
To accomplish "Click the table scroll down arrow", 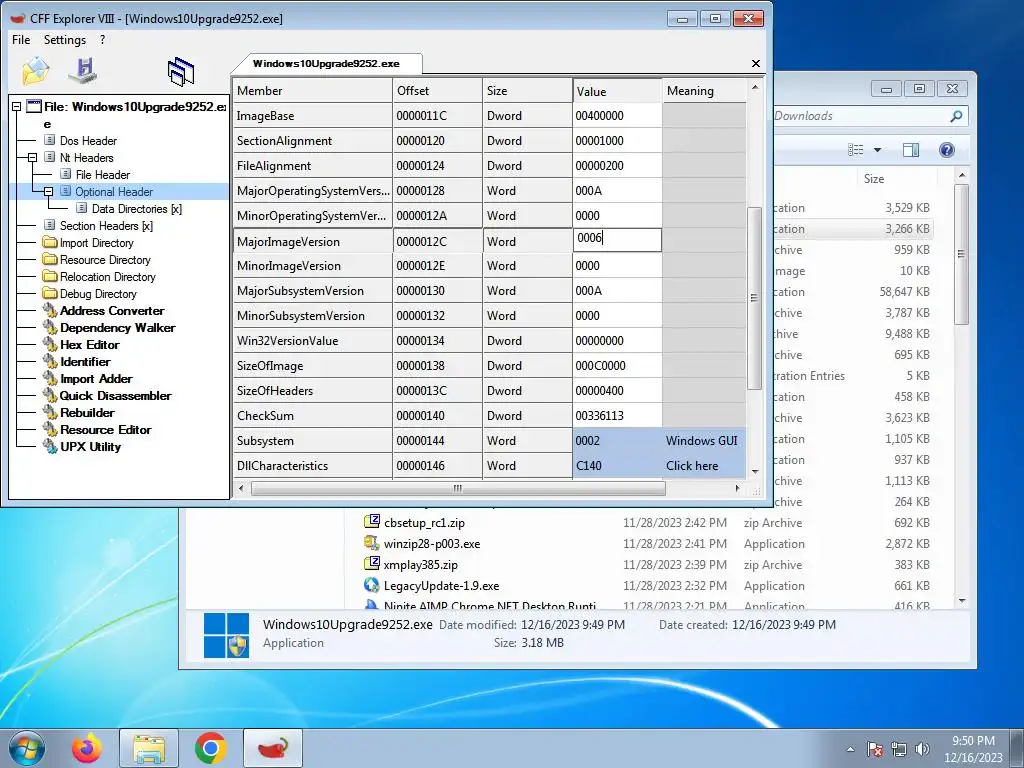I will pos(755,472).
